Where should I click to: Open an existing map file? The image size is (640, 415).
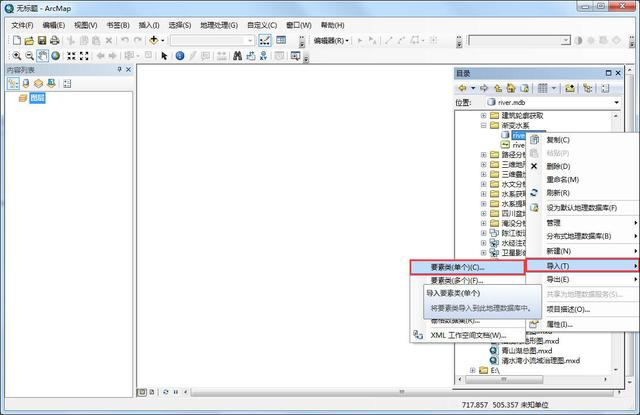click(29, 40)
